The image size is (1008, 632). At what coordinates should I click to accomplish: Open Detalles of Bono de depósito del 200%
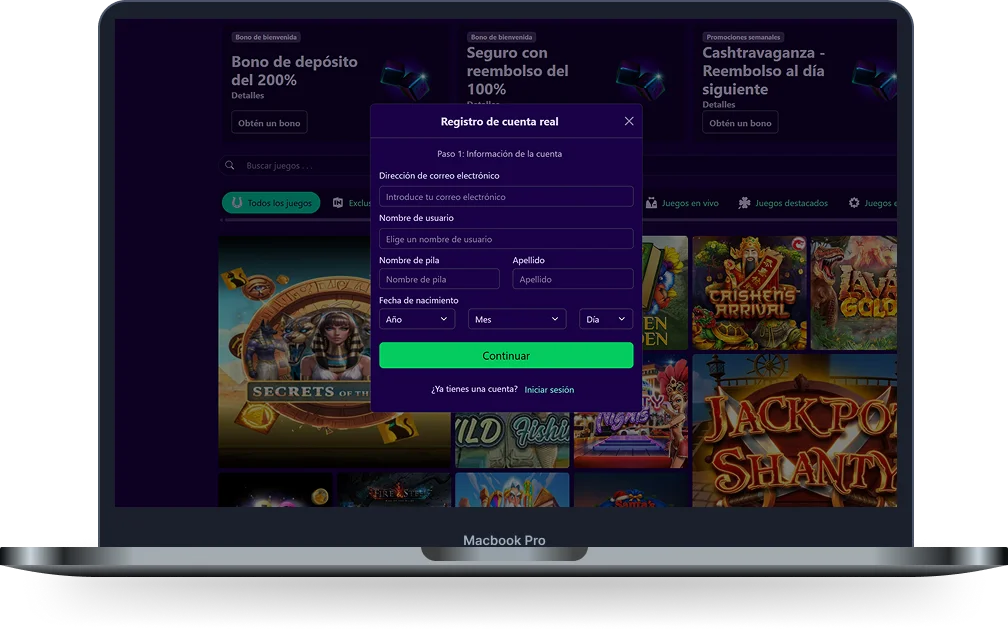coord(248,95)
